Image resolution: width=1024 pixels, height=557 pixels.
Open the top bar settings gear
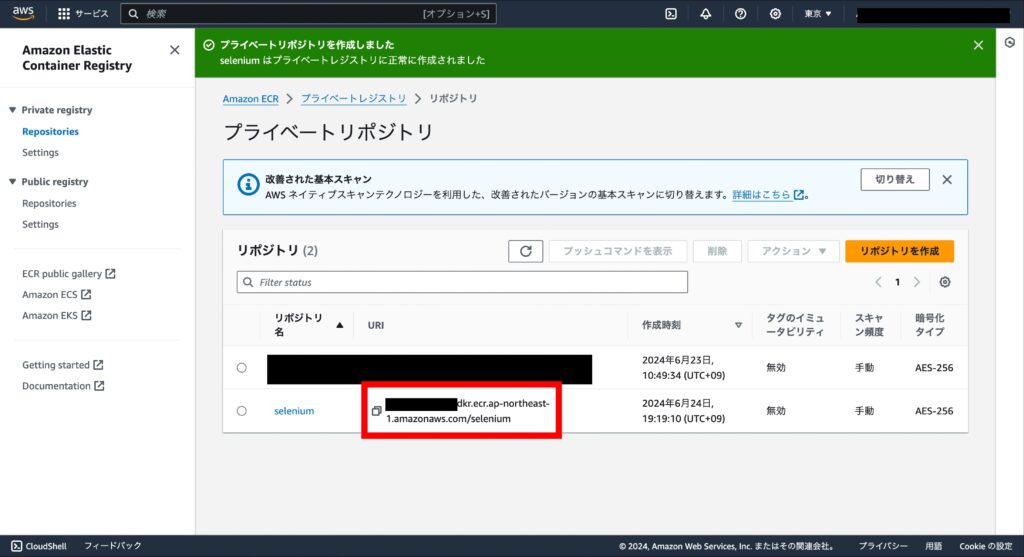[775, 14]
